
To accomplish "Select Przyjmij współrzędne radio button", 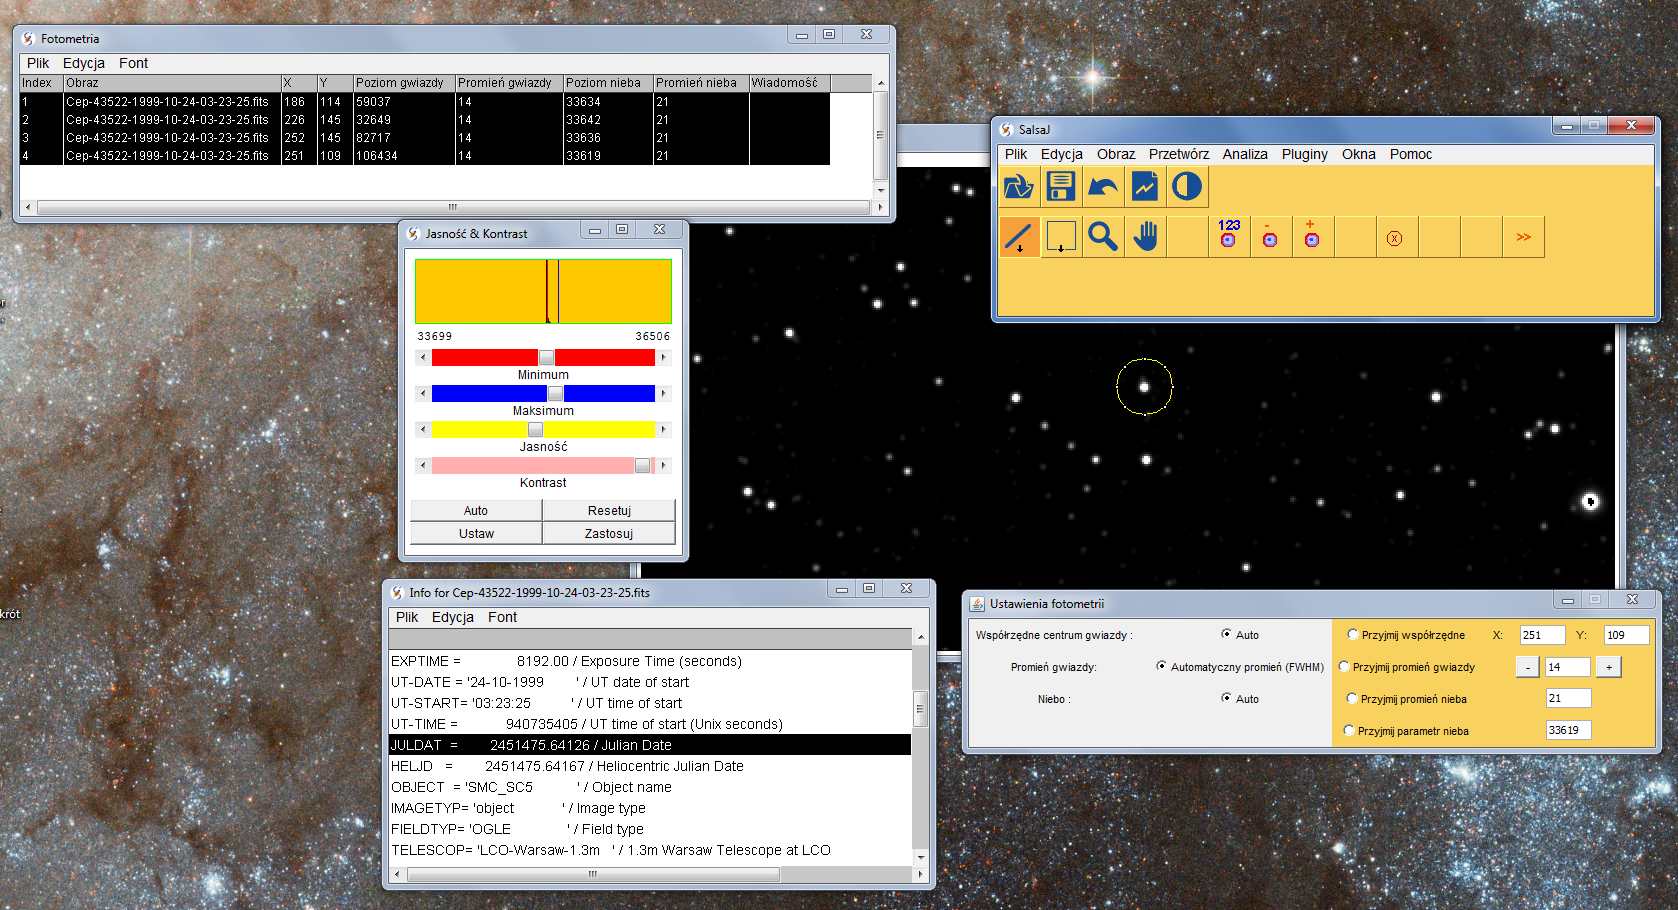I will tap(1352, 634).
